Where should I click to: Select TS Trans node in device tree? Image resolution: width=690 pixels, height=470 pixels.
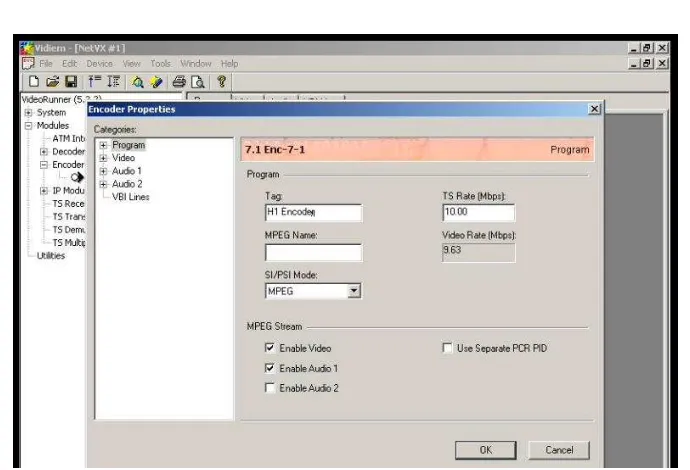[x=69, y=217]
